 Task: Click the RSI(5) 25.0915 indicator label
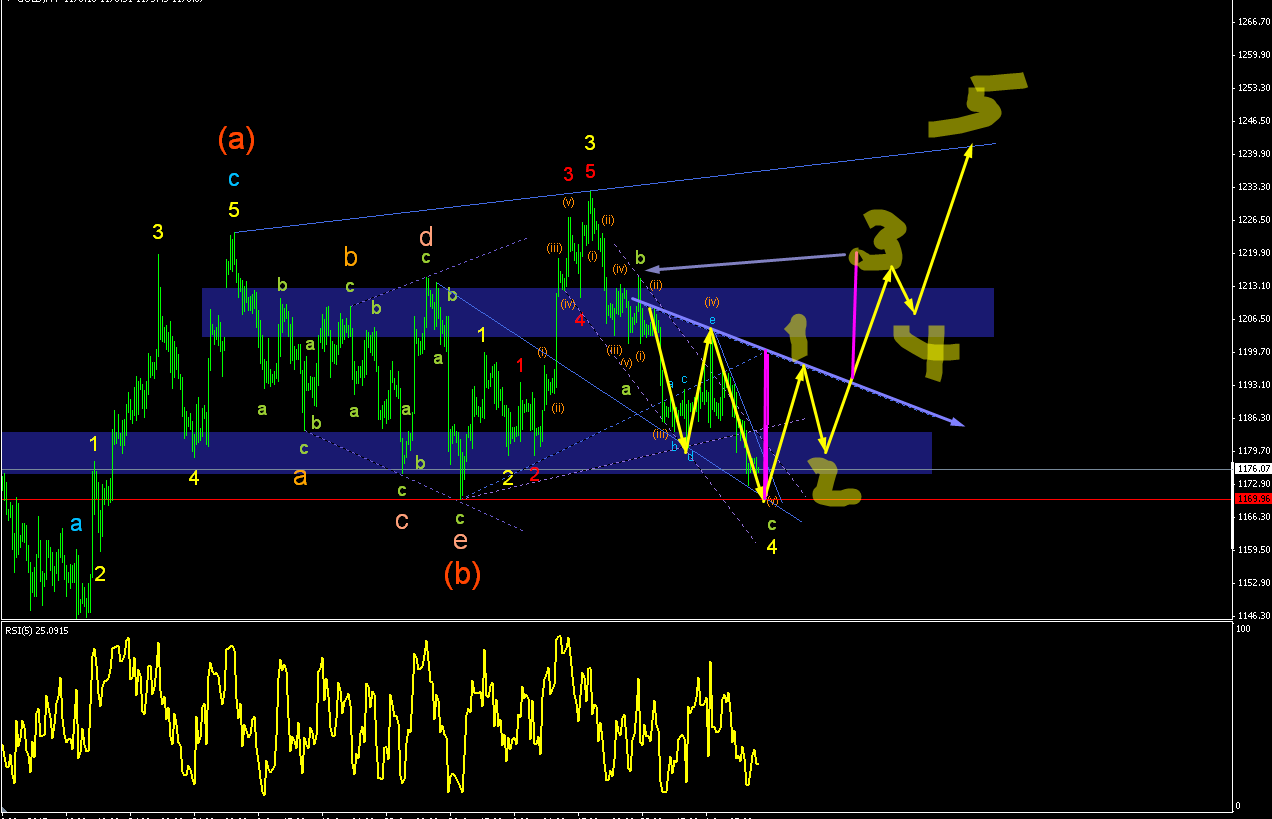(36, 630)
